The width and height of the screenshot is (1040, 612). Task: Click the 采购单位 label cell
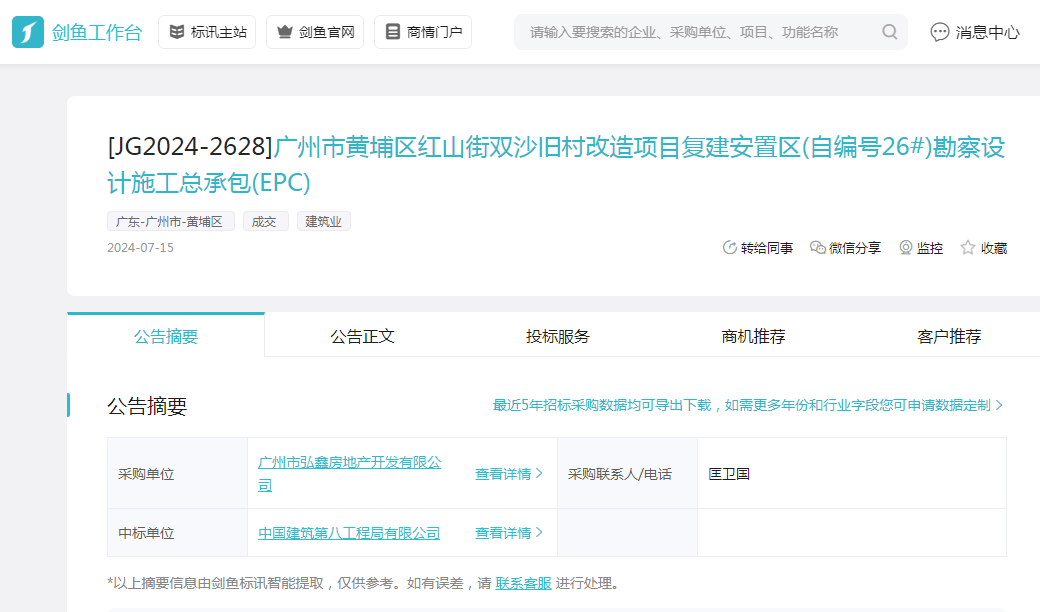[178, 473]
